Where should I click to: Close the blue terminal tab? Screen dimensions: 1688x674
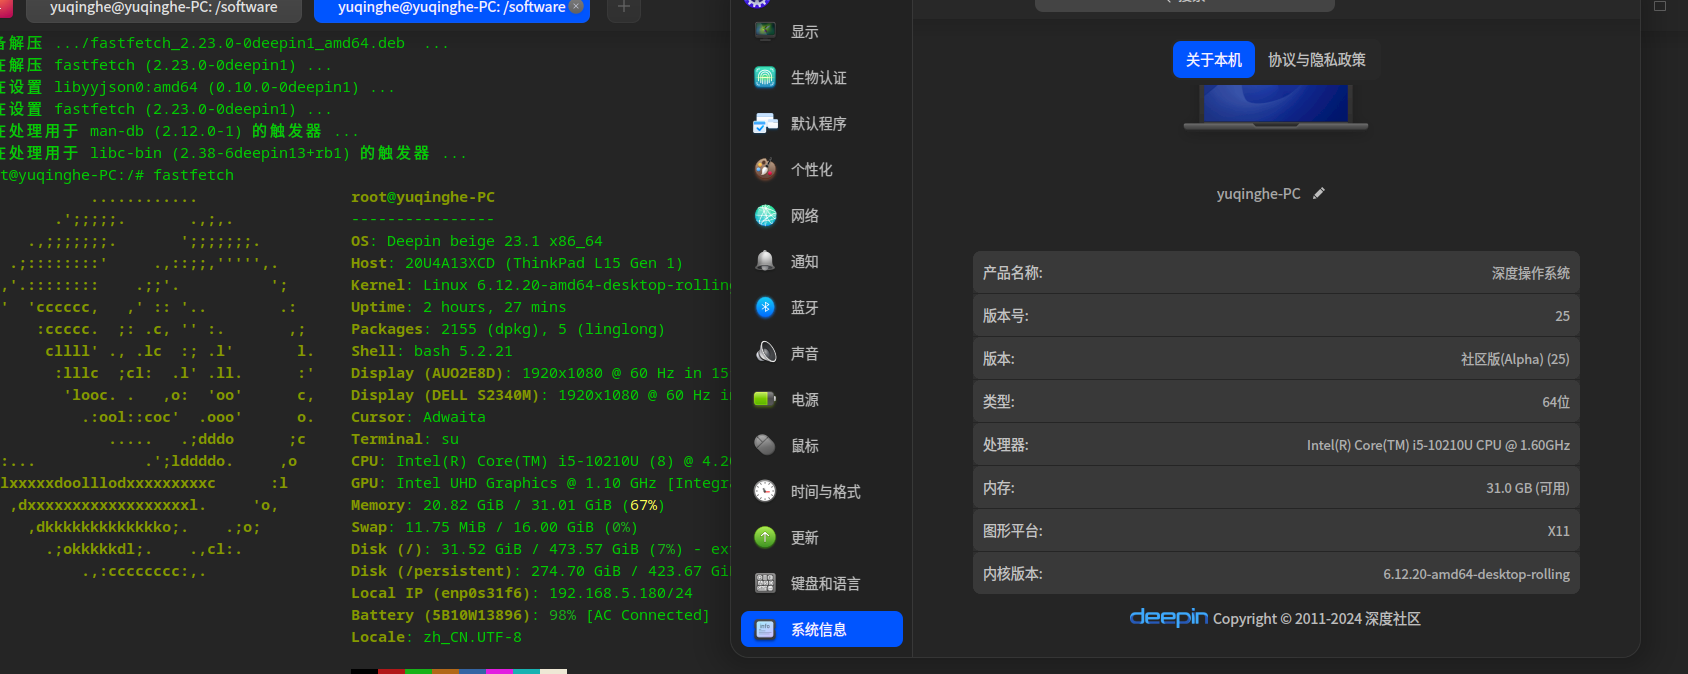(x=576, y=7)
